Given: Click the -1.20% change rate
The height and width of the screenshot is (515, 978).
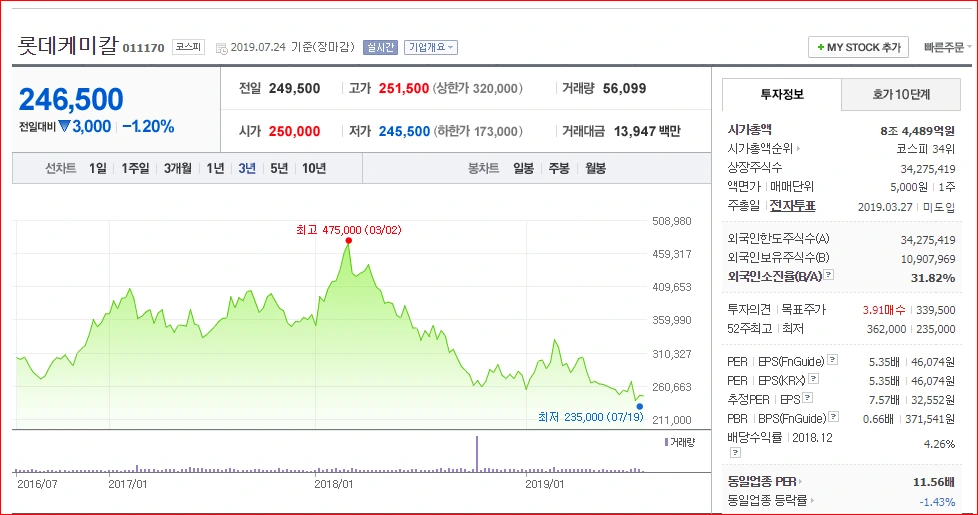Looking at the screenshot, I should pyautogui.click(x=148, y=127).
